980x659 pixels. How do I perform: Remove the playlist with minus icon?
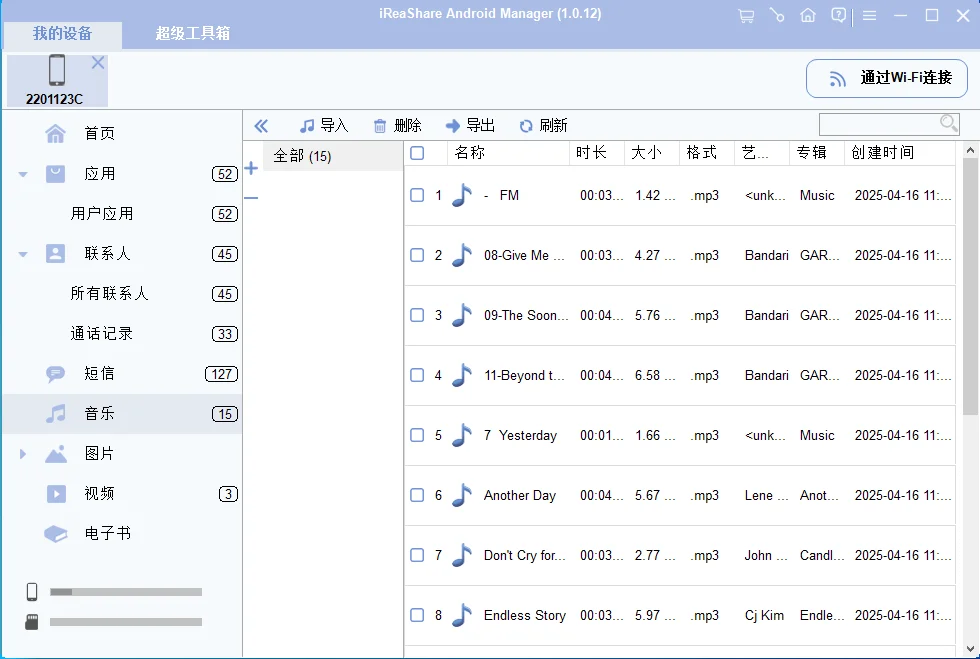coord(251,198)
